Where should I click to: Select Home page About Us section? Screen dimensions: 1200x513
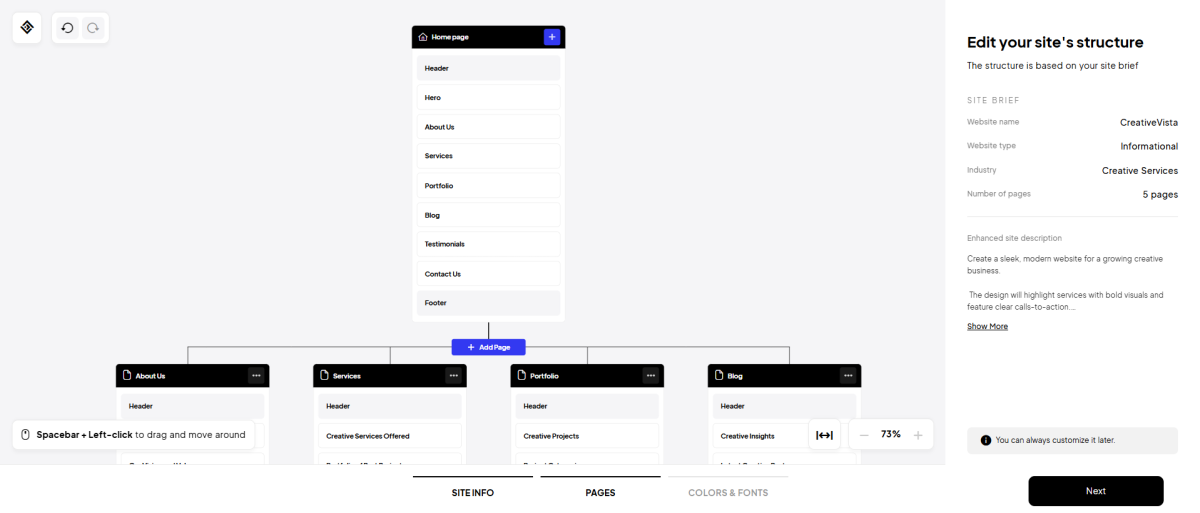(488, 127)
